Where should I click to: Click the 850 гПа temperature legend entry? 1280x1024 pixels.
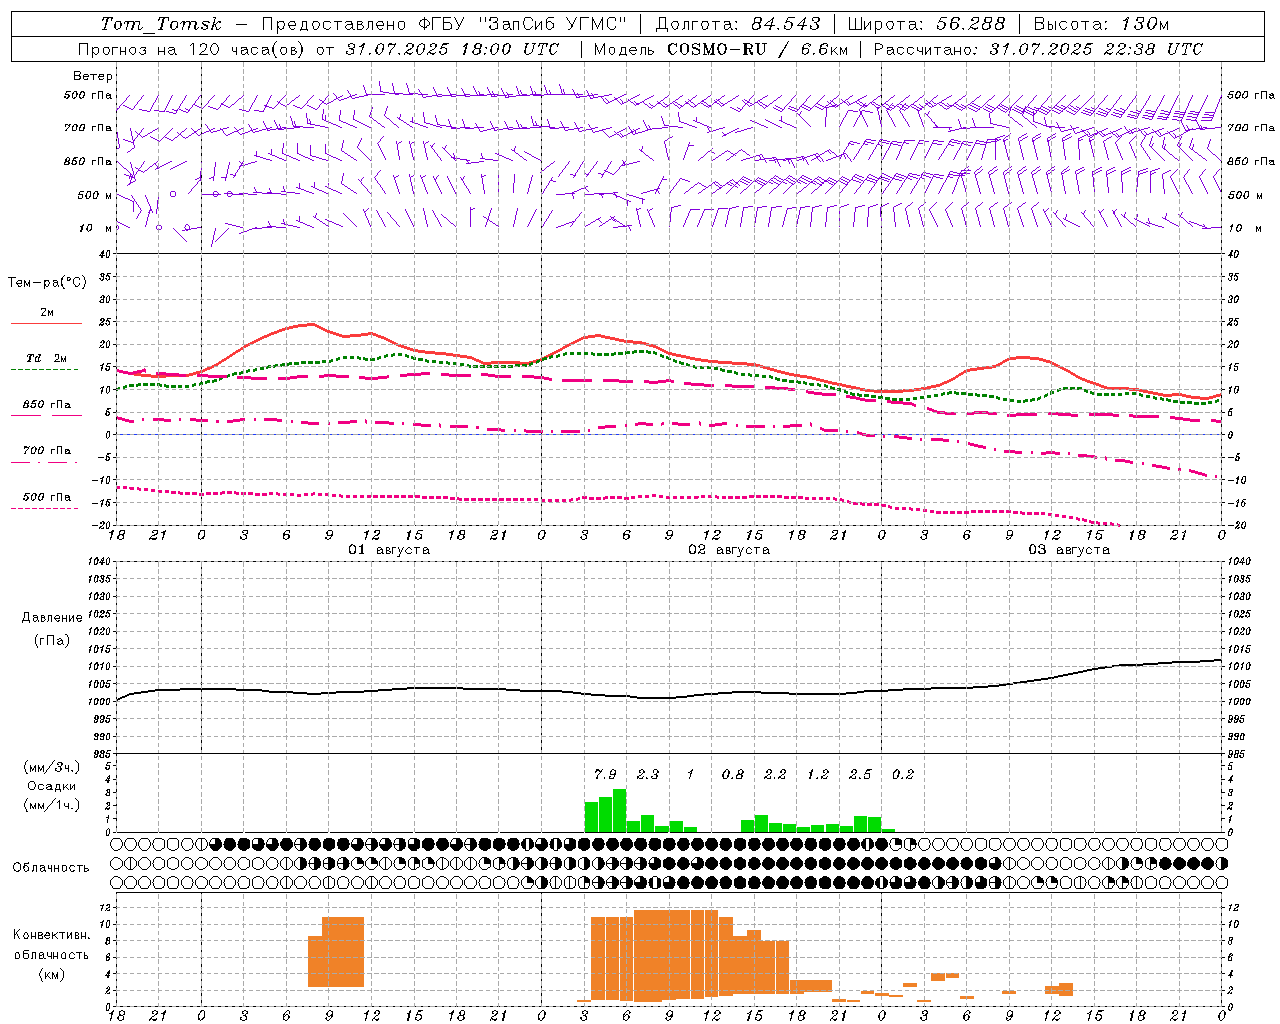(47, 405)
